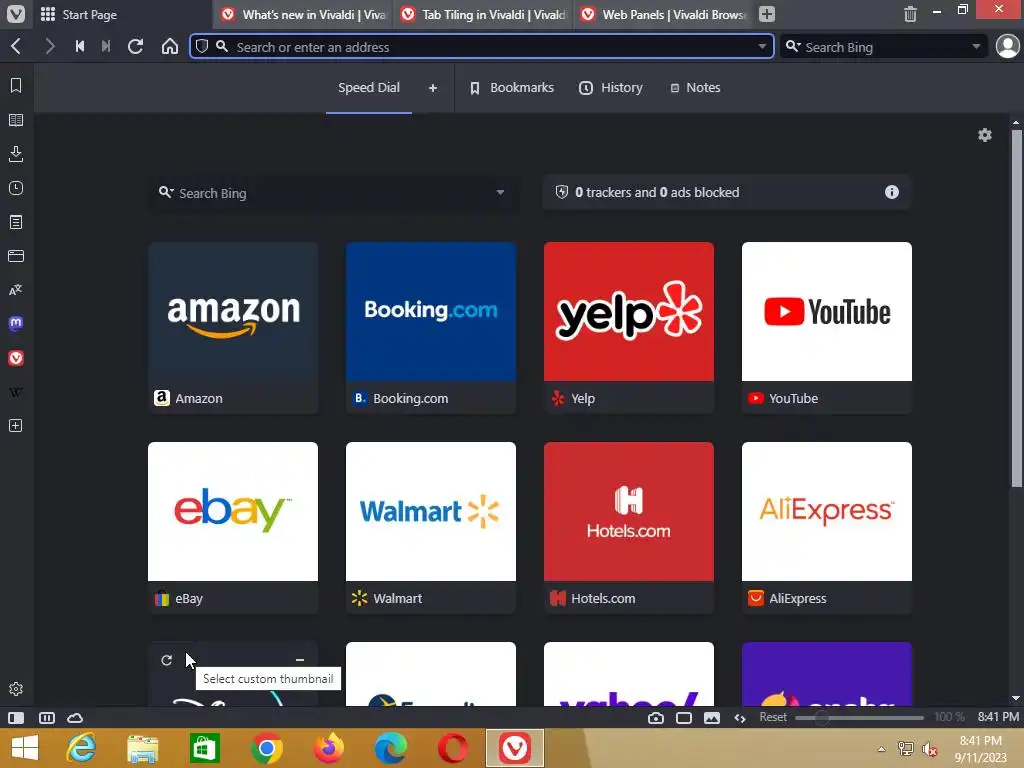Open the Translate panel
The height and width of the screenshot is (768, 1024).
point(16,290)
